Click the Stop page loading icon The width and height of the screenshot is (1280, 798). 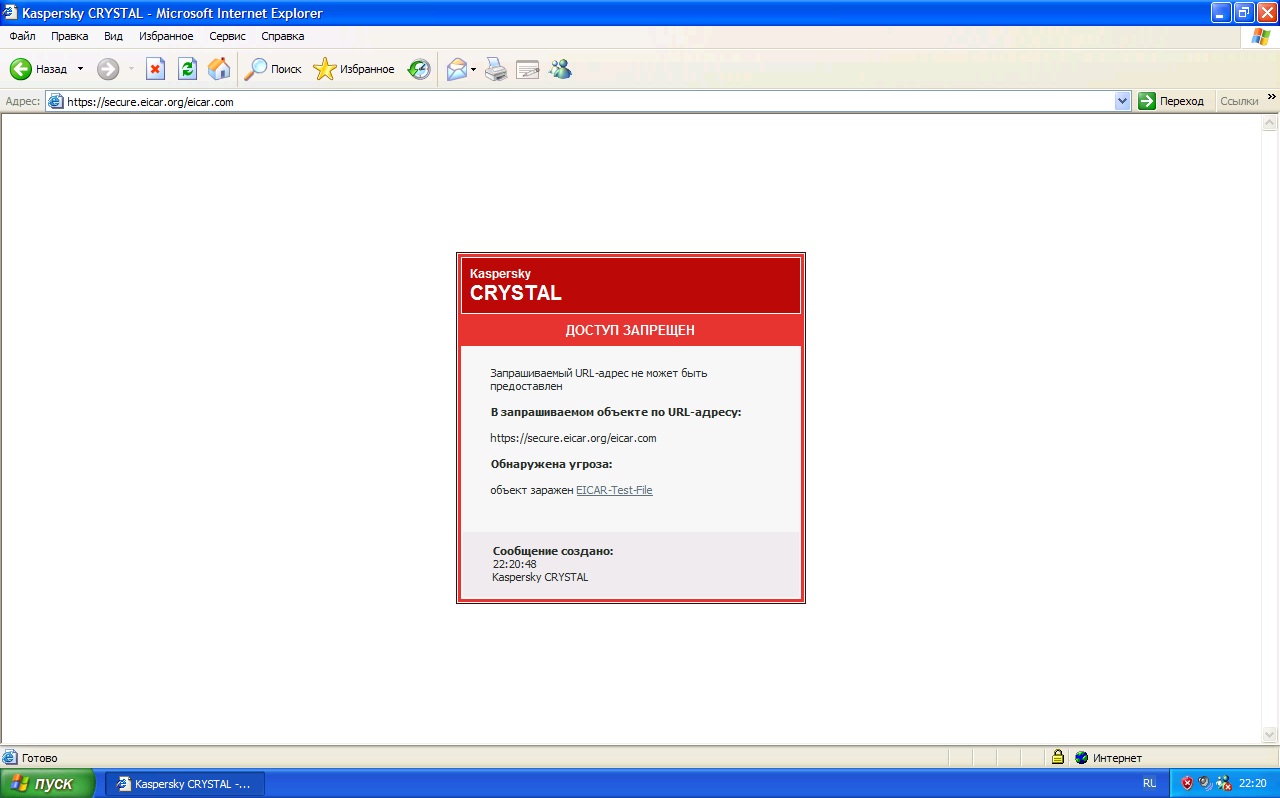(155, 69)
